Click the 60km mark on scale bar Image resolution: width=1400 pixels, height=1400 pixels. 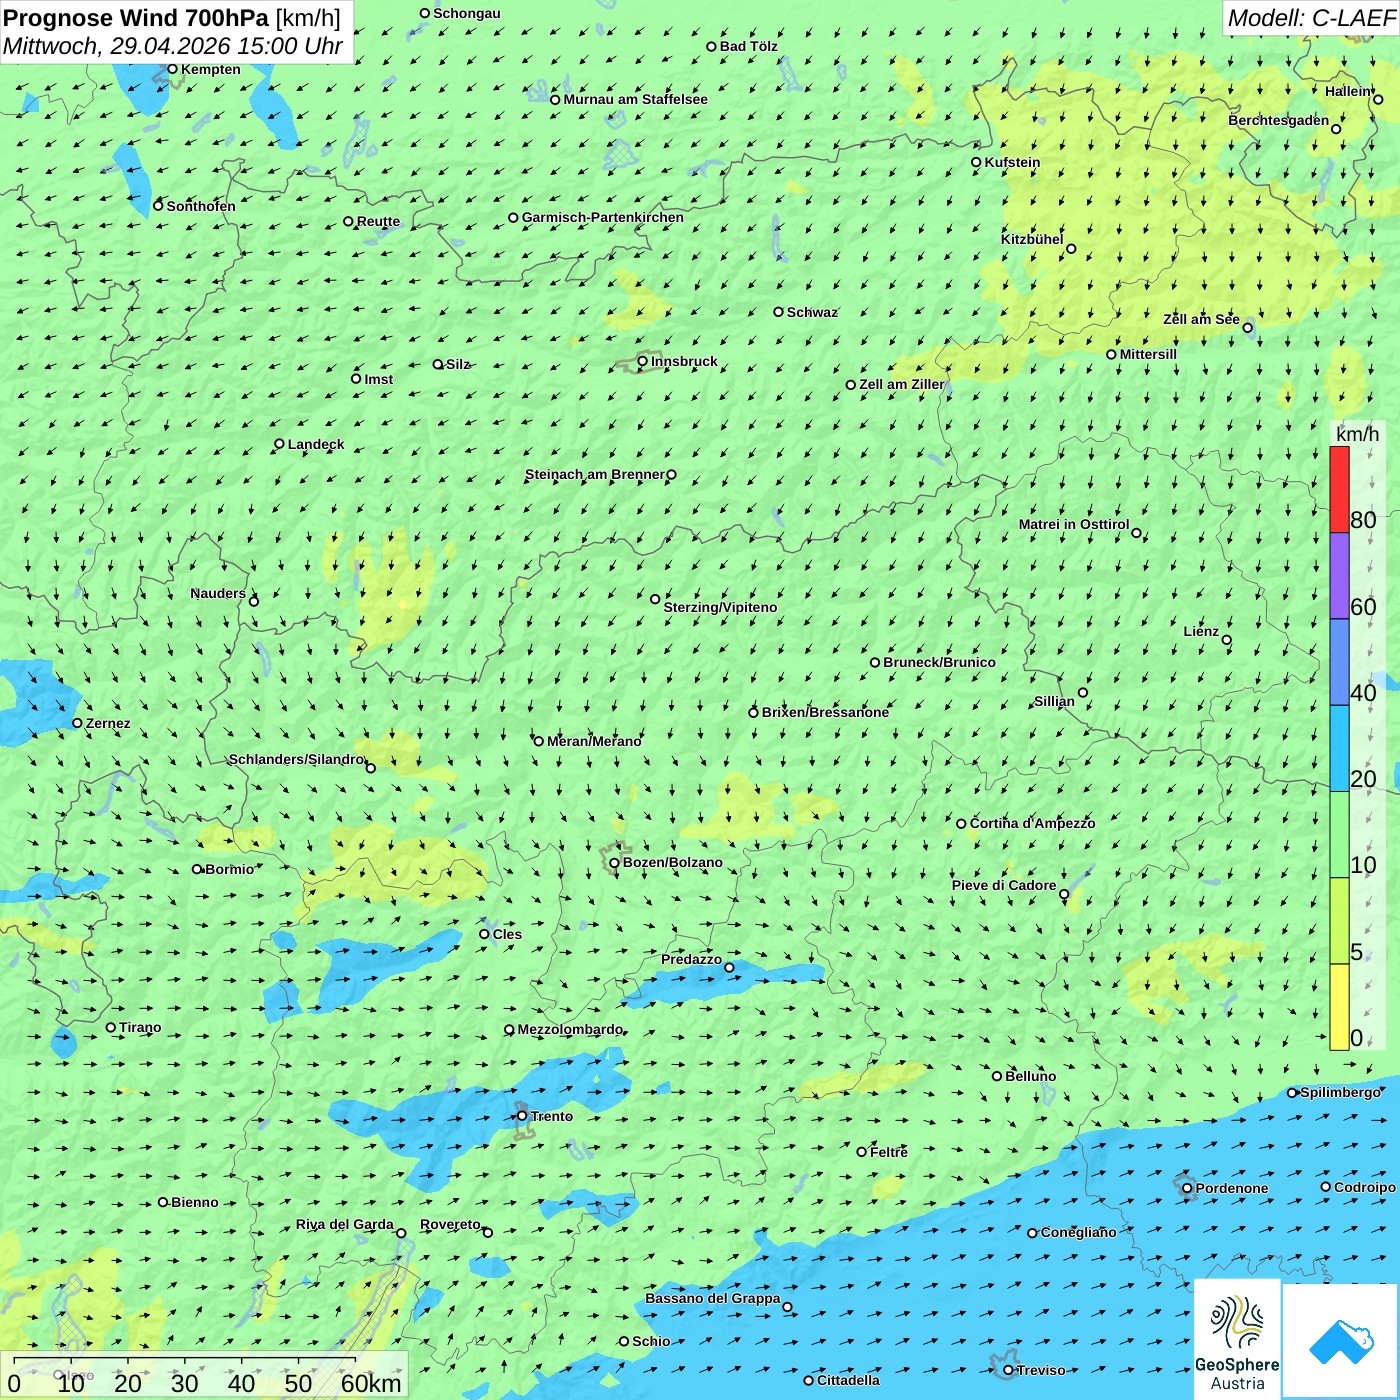point(370,1383)
